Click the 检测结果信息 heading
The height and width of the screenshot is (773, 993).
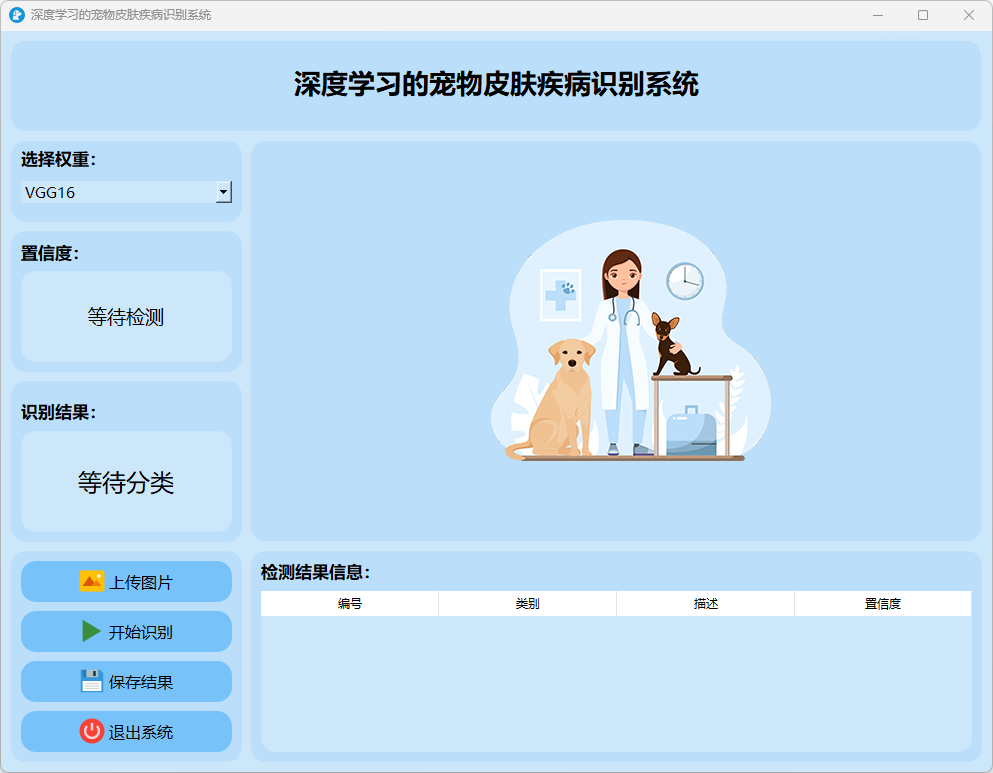(315, 572)
